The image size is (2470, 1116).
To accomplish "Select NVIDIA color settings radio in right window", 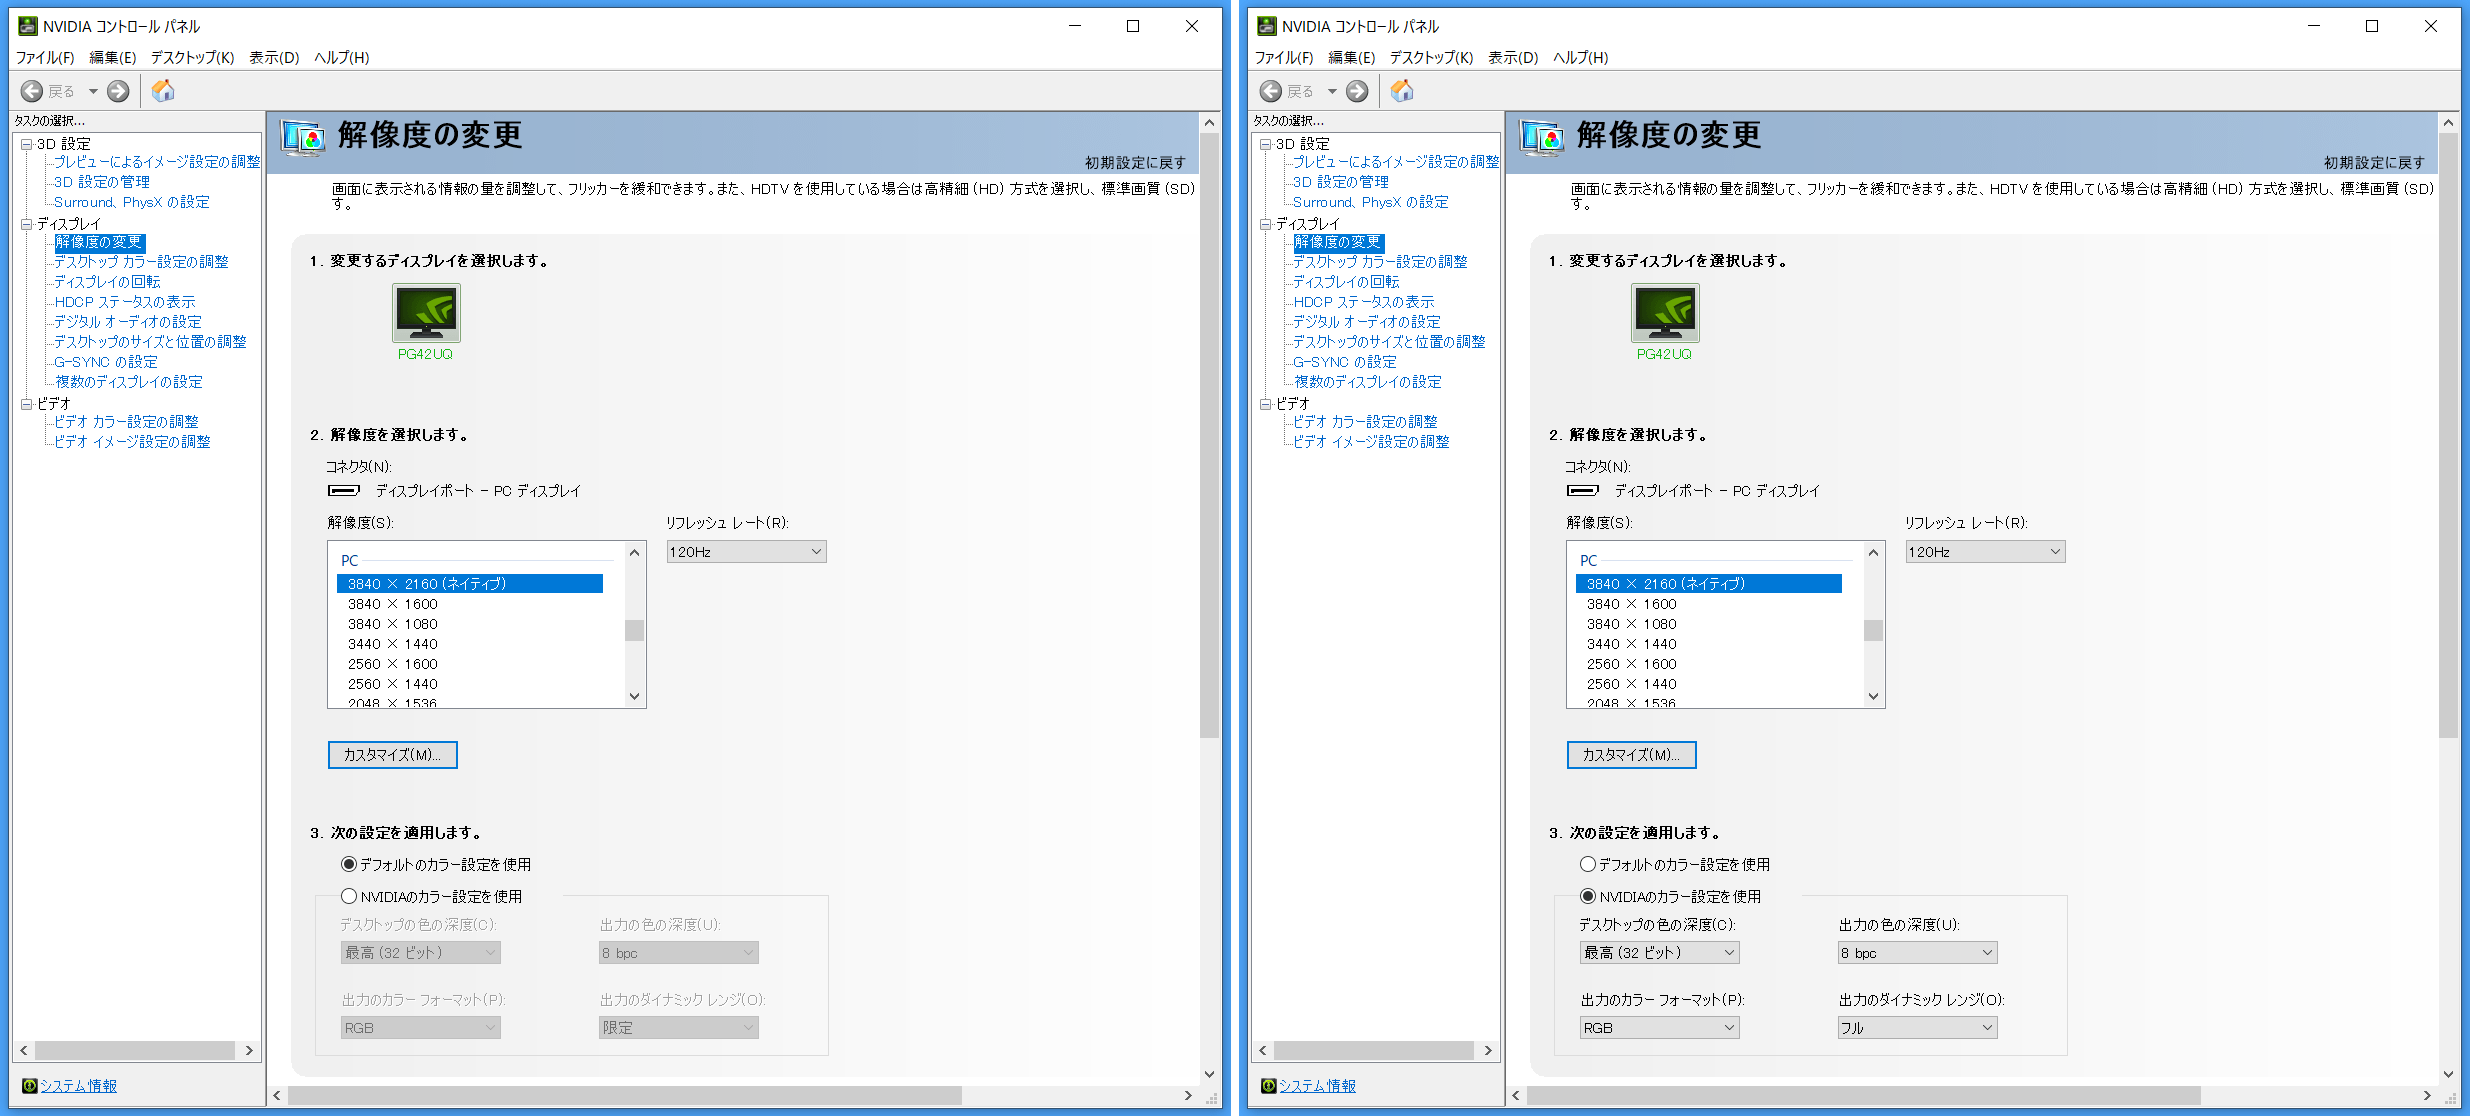I will pyautogui.click(x=1588, y=896).
